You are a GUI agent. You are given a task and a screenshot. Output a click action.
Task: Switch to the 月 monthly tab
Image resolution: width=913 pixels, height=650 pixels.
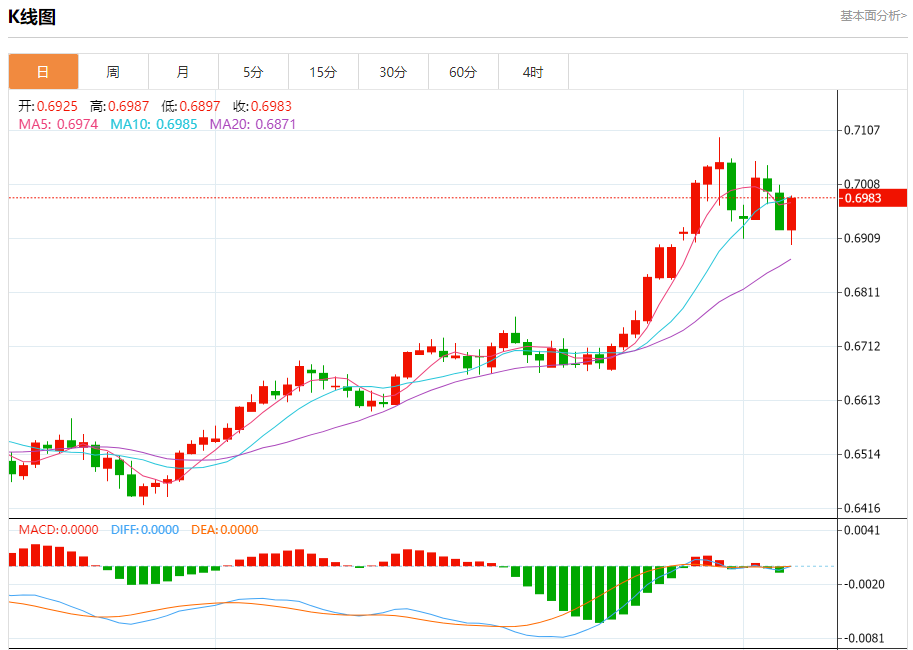pyautogui.click(x=183, y=72)
